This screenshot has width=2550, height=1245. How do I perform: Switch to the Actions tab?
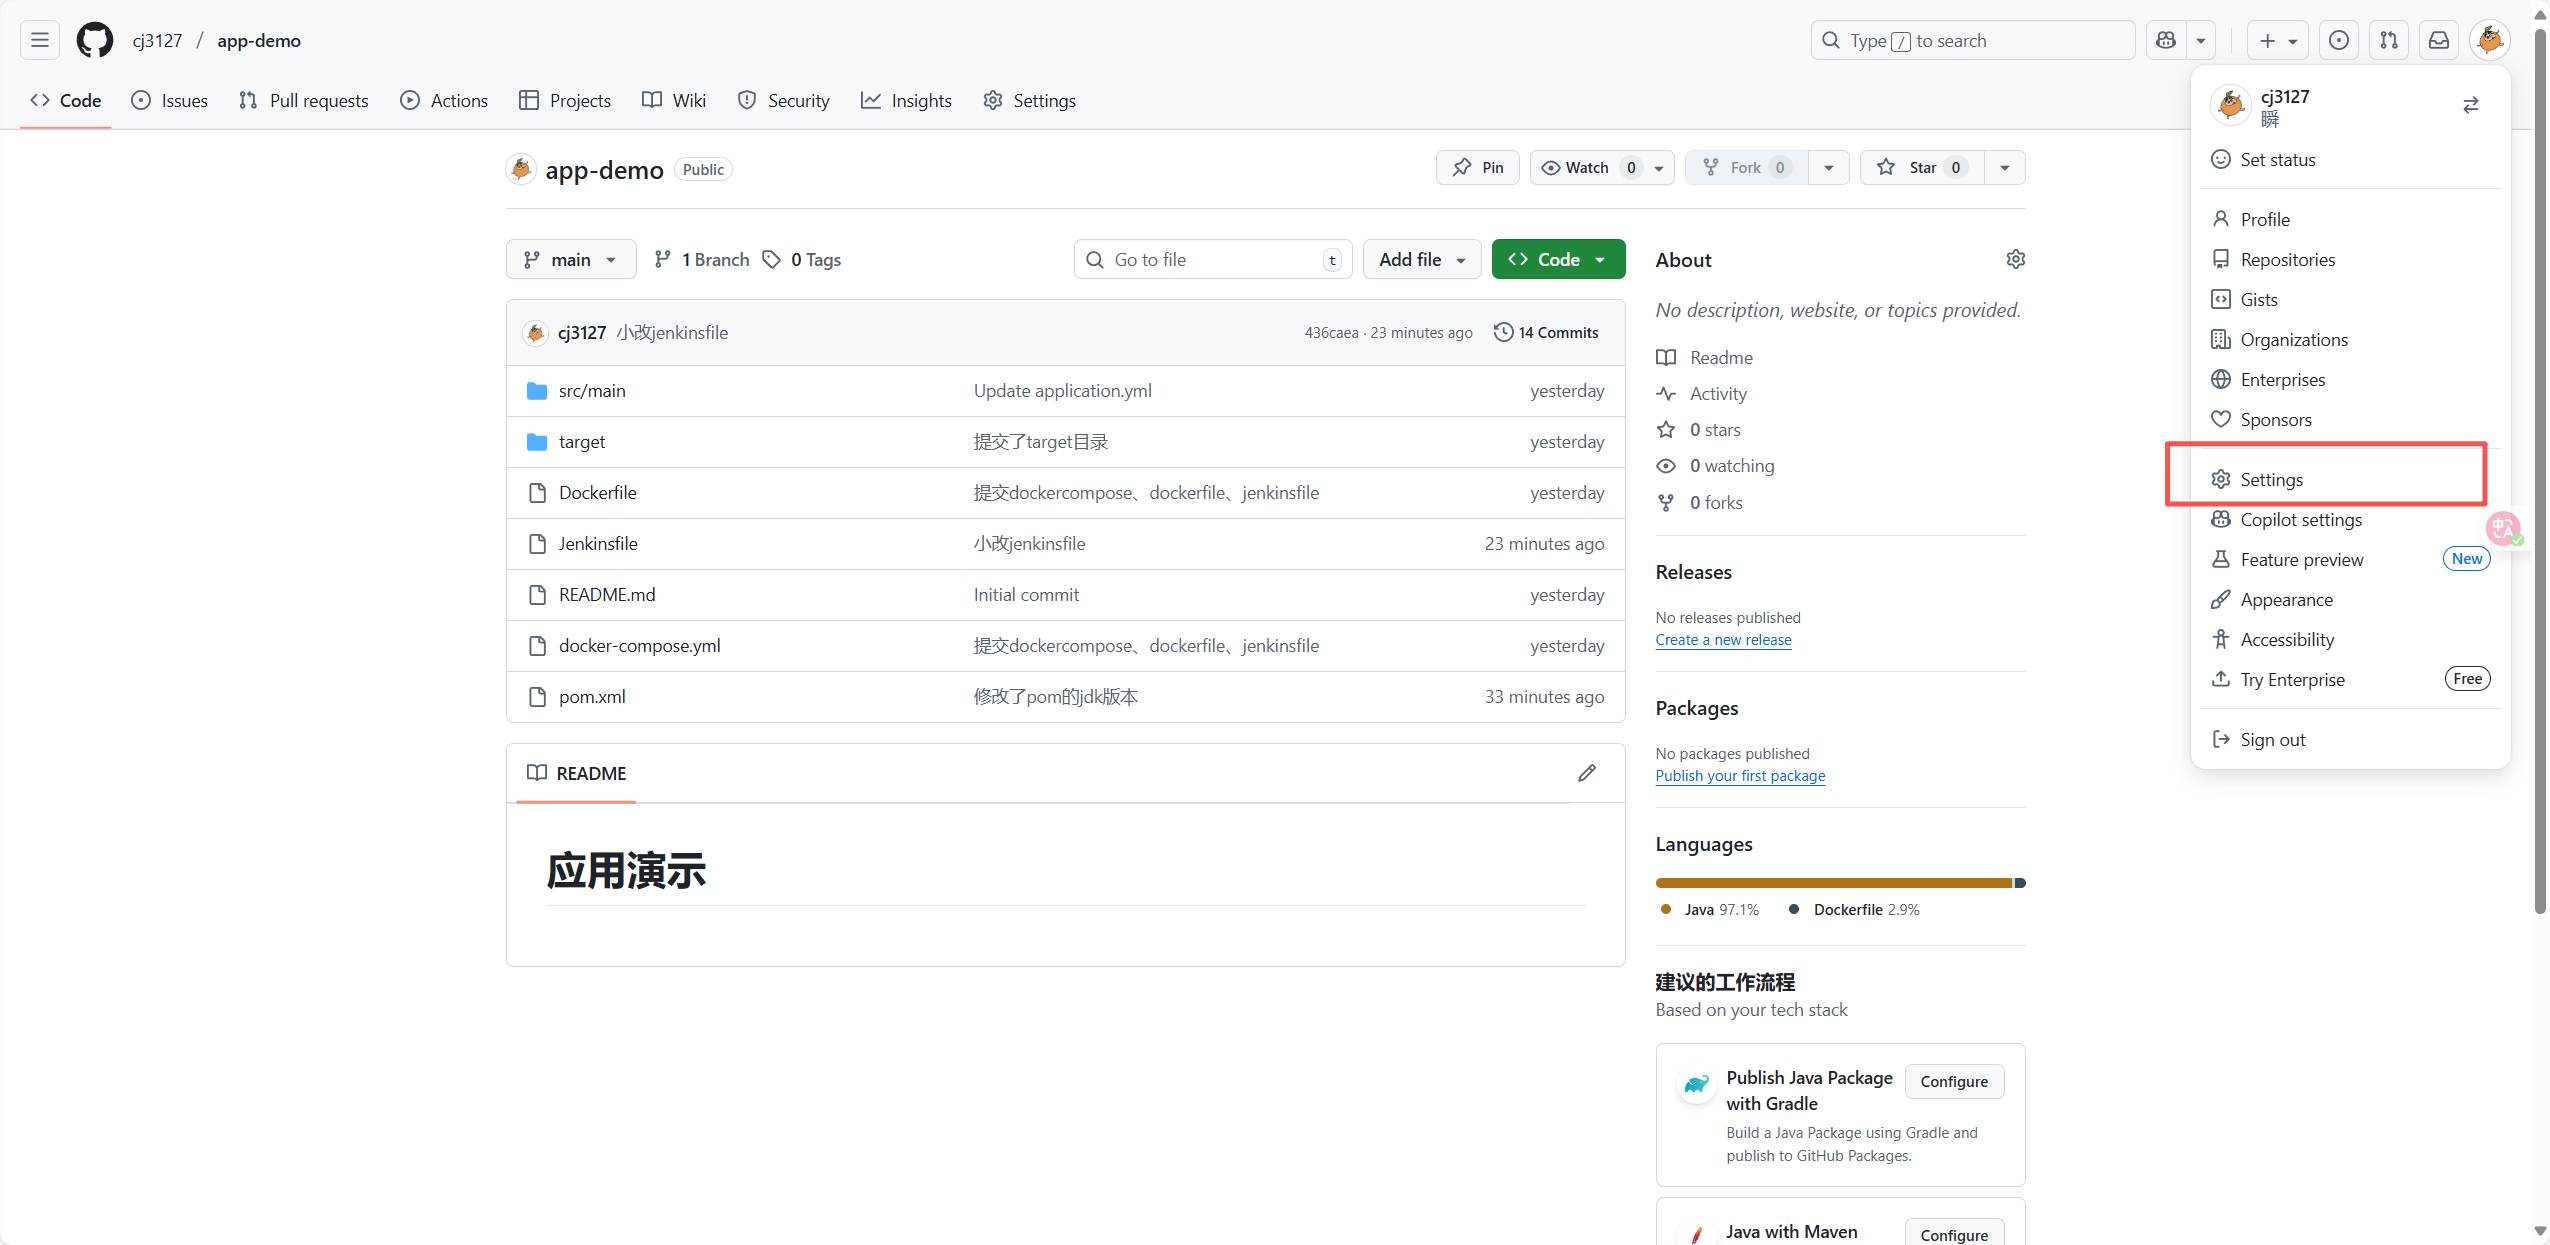point(444,100)
